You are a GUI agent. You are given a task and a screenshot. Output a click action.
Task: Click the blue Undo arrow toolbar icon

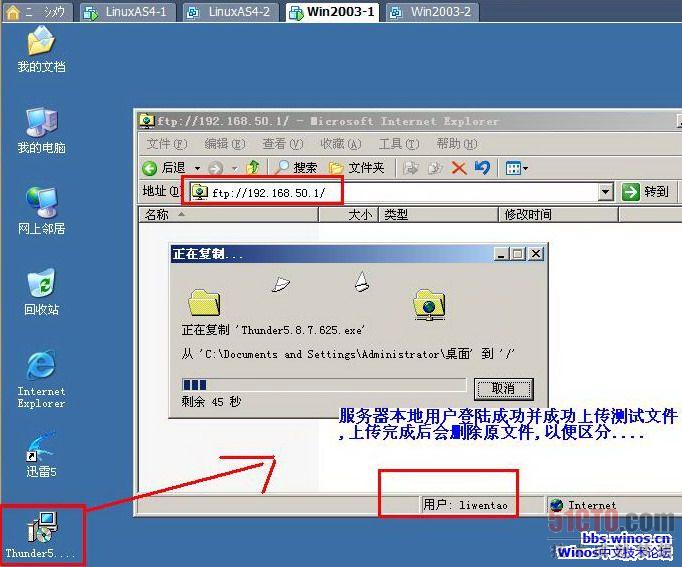[482, 168]
